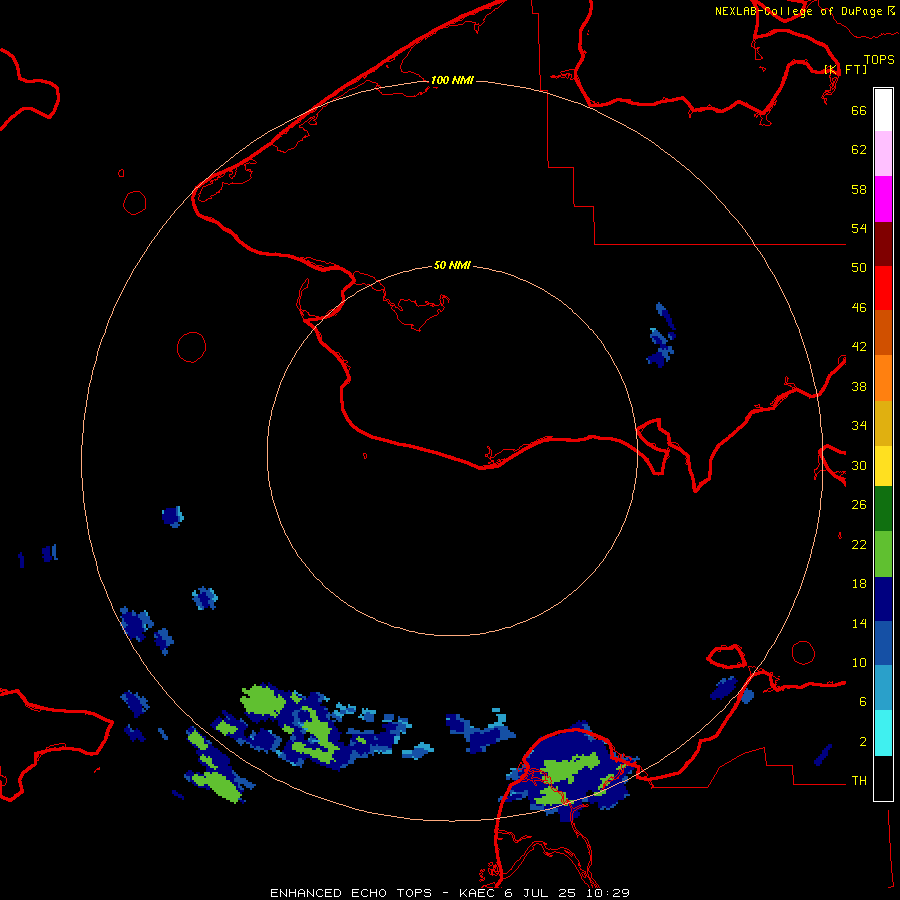Click the legend value 10
Viewport: 900px width, 900px height.
click(859, 663)
